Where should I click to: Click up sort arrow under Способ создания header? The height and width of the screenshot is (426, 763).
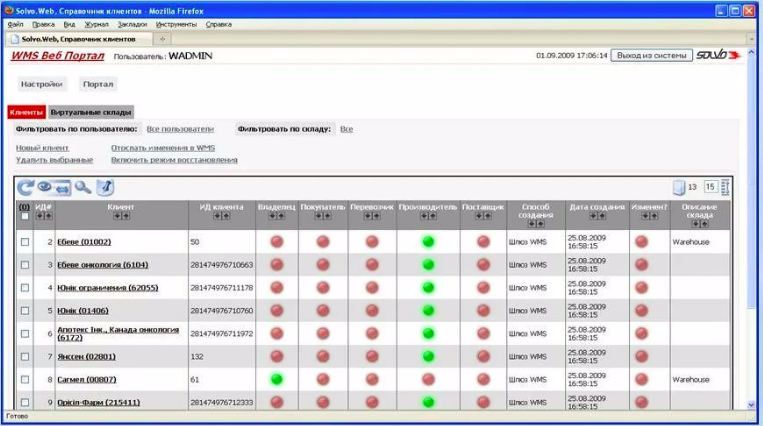tap(540, 224)
